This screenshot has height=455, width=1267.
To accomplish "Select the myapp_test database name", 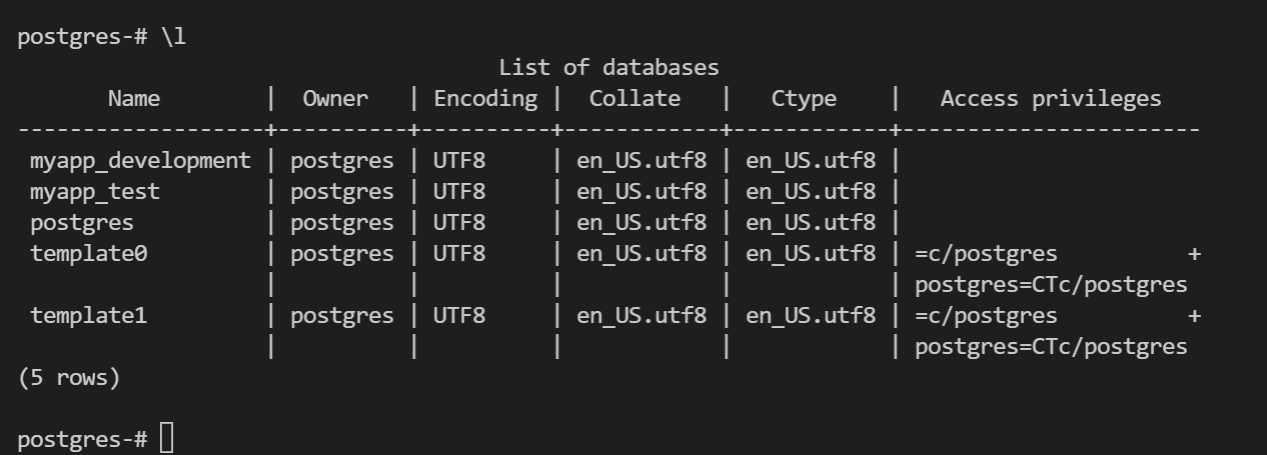I will (95, 192).
